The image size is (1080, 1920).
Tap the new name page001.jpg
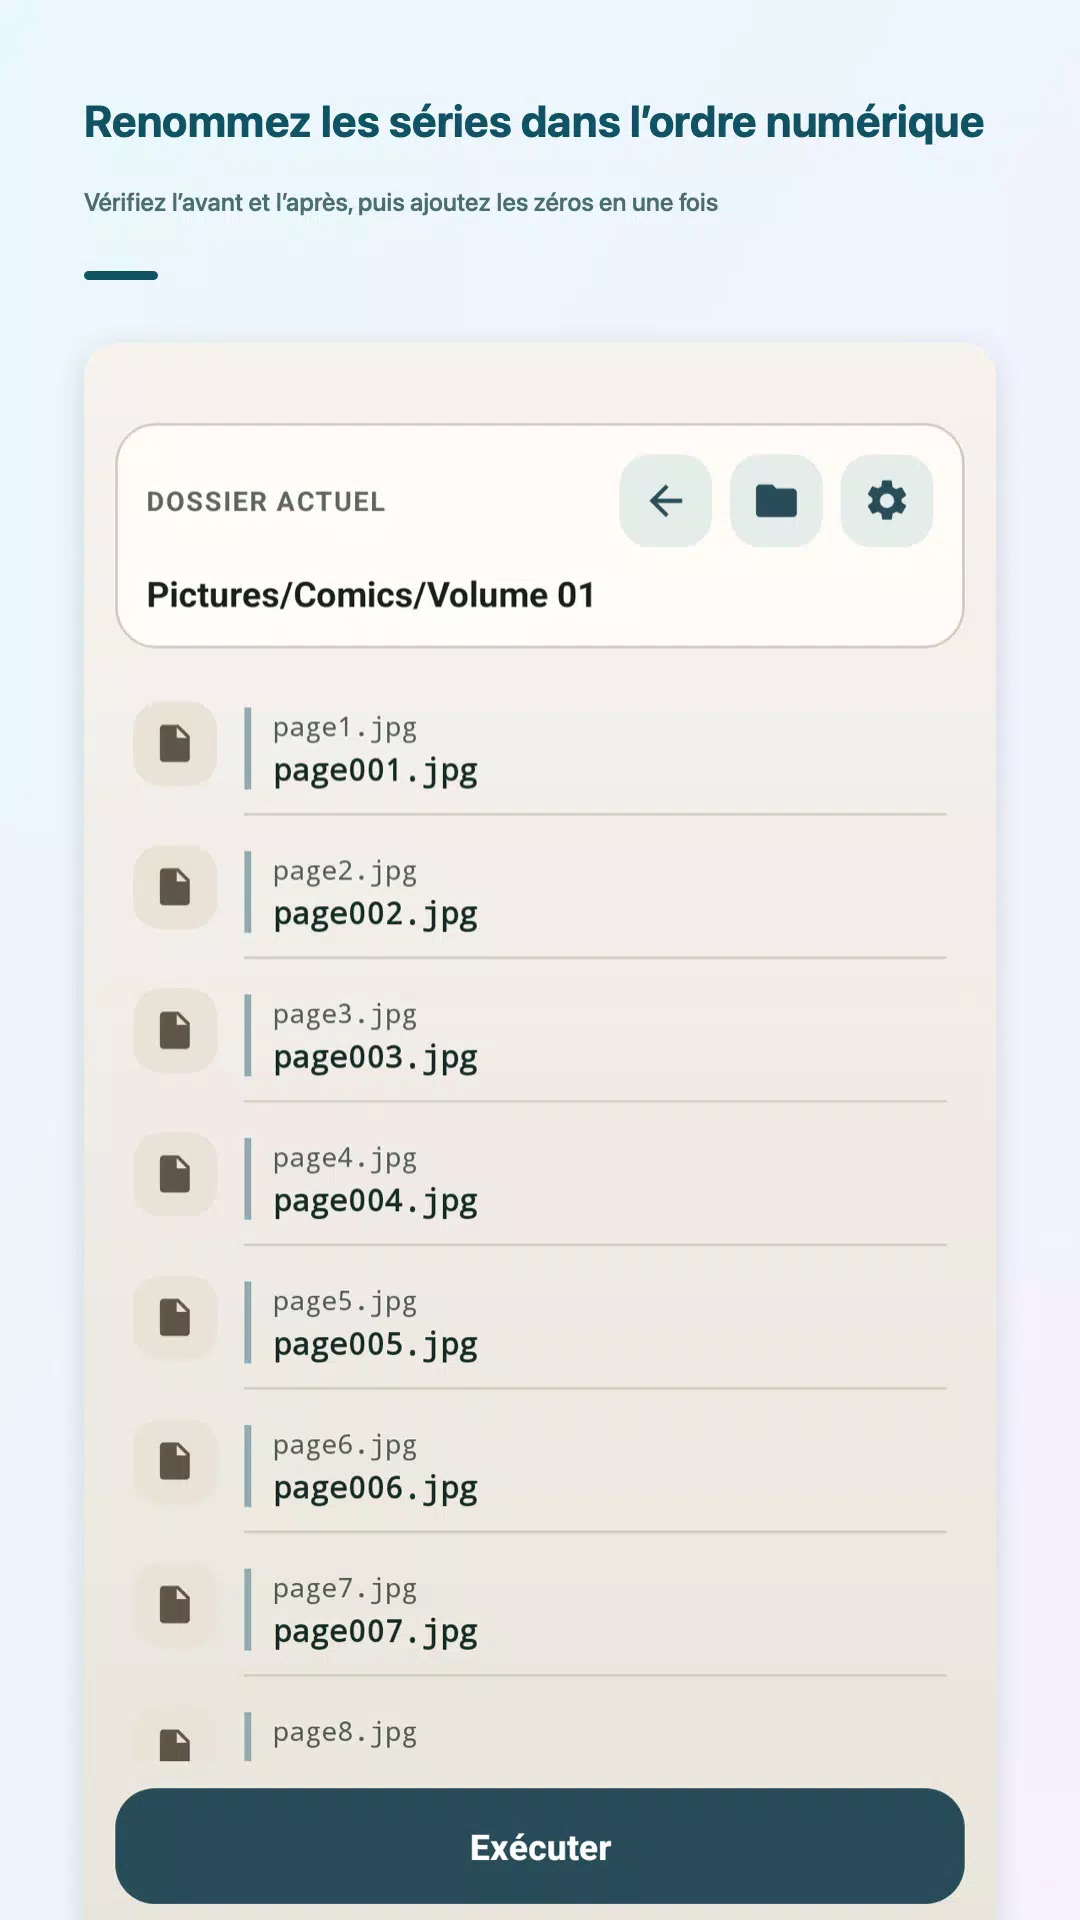click(376, 771)
